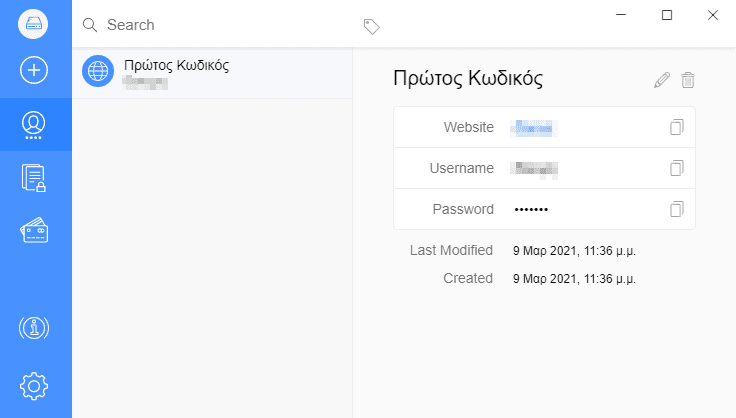Screen dimensions: 736x418
Task: Copy the Username value
Action: click(x=676, y=168)
